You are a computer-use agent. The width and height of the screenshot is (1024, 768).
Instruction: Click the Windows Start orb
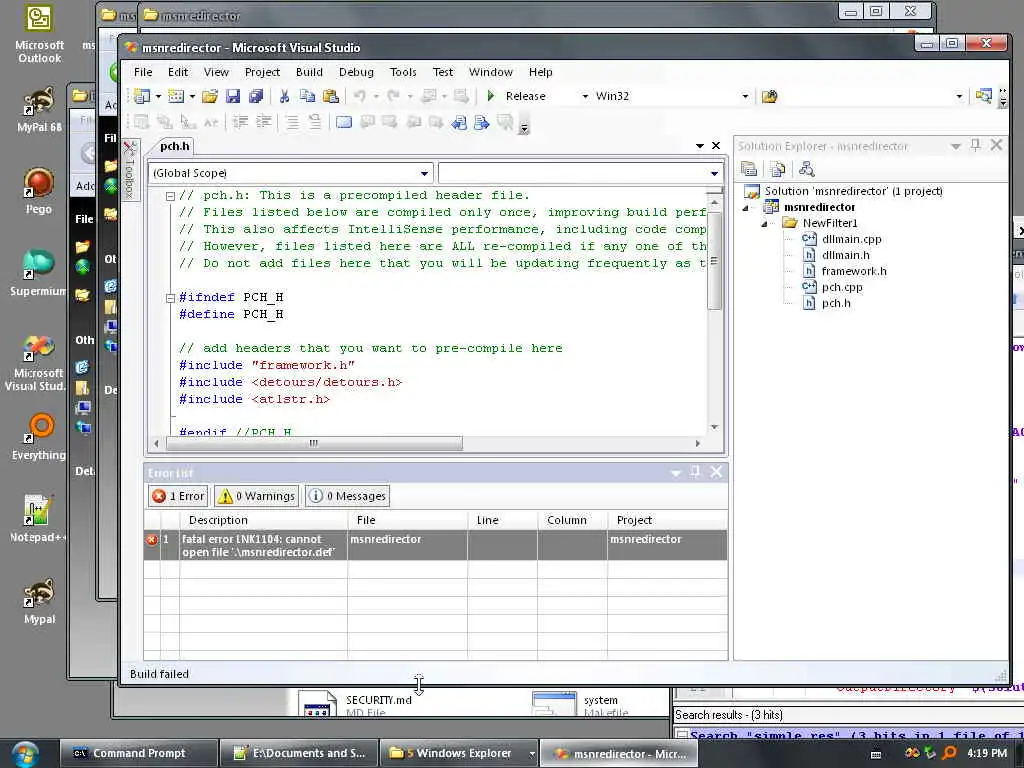coord(25,754)
